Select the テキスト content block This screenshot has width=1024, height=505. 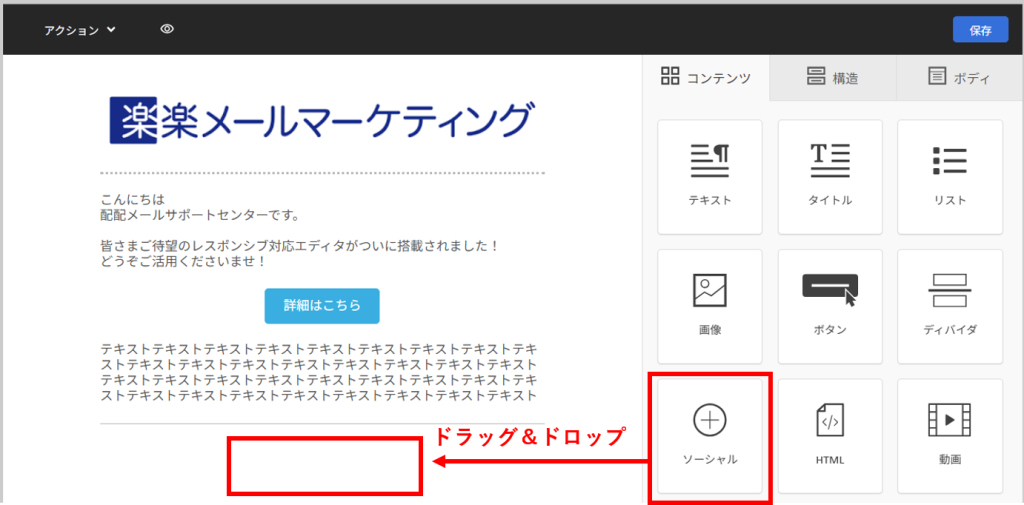710,177
